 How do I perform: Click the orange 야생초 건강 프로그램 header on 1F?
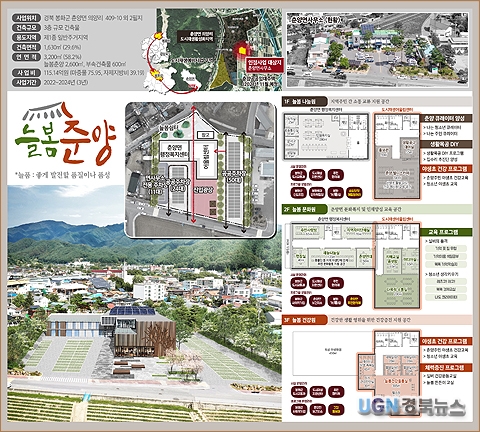coord(446,169)
